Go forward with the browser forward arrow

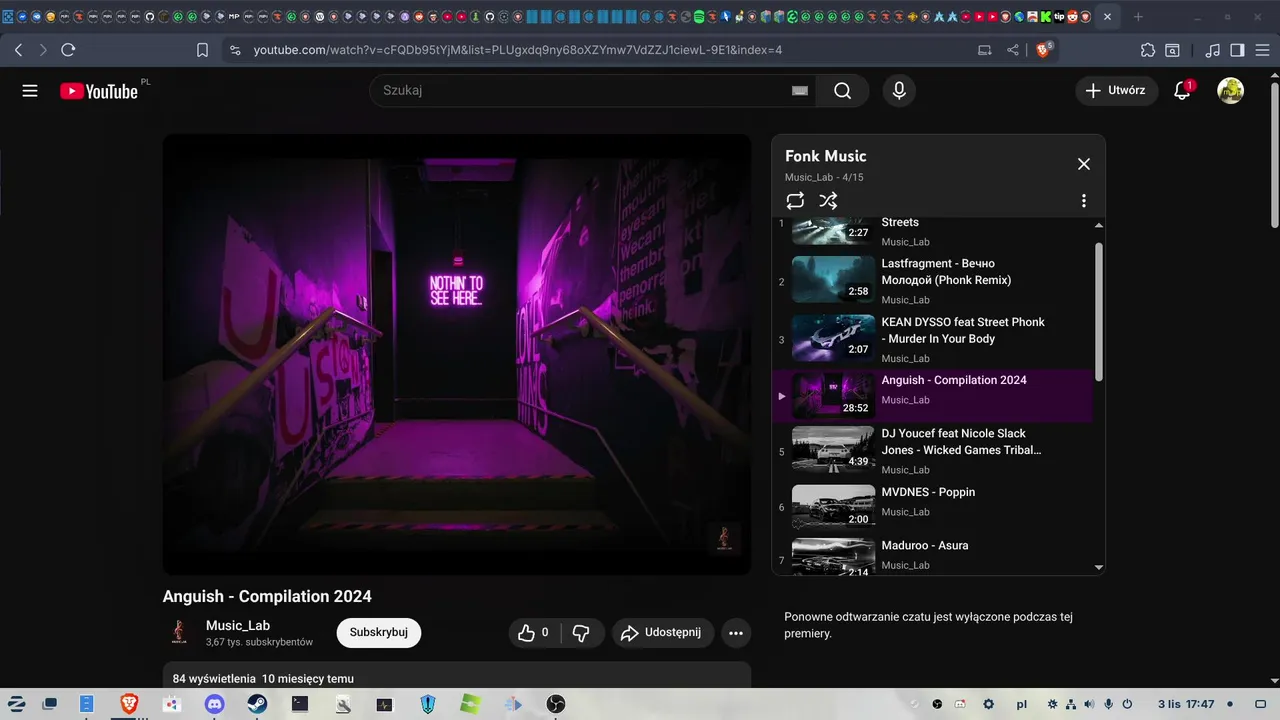pos(42,50)
